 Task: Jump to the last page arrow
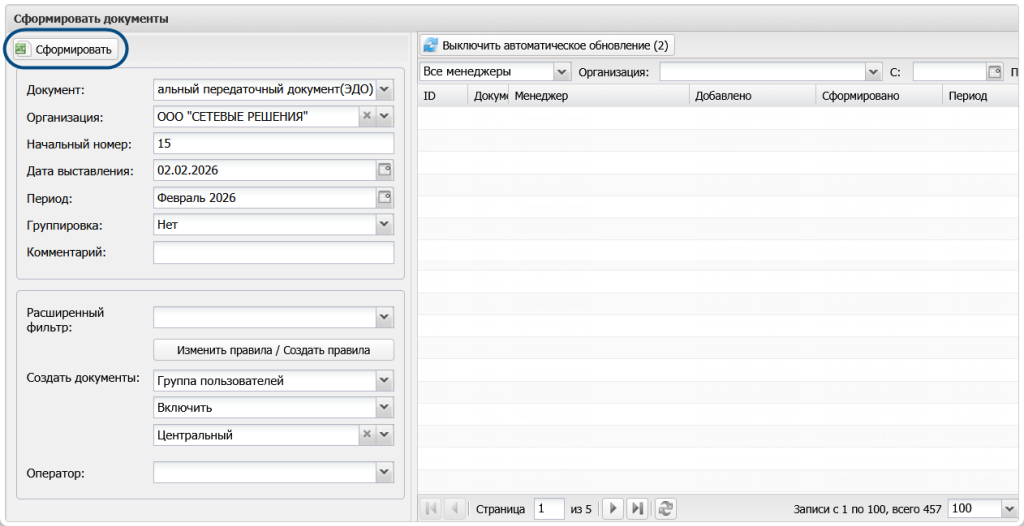coord(638,509)
